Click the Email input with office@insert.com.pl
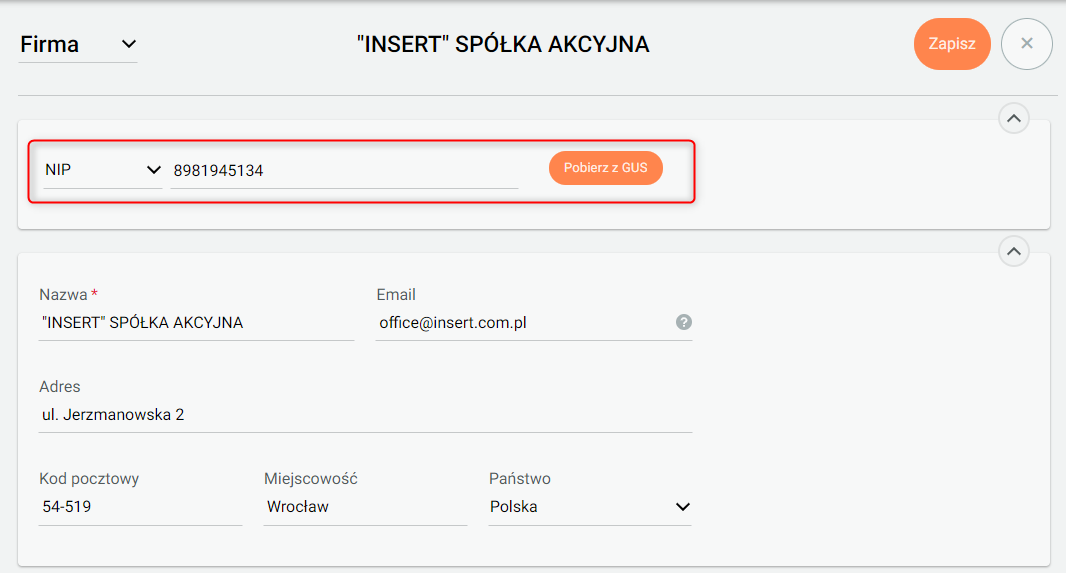Image resolution: width=1066 pixels, height=573 pixels. click(520, 323)
